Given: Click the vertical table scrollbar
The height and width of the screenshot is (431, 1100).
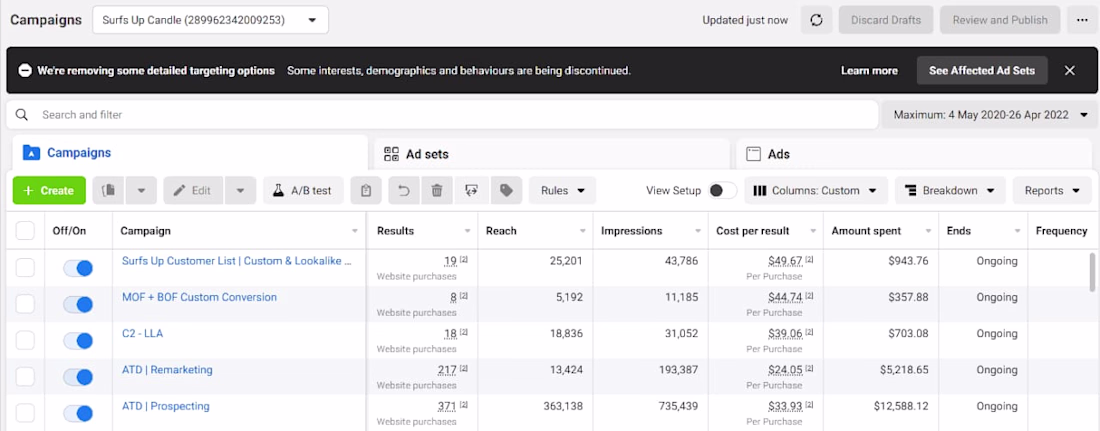Looking at the screenshot, I should [x=1091, y=272].
